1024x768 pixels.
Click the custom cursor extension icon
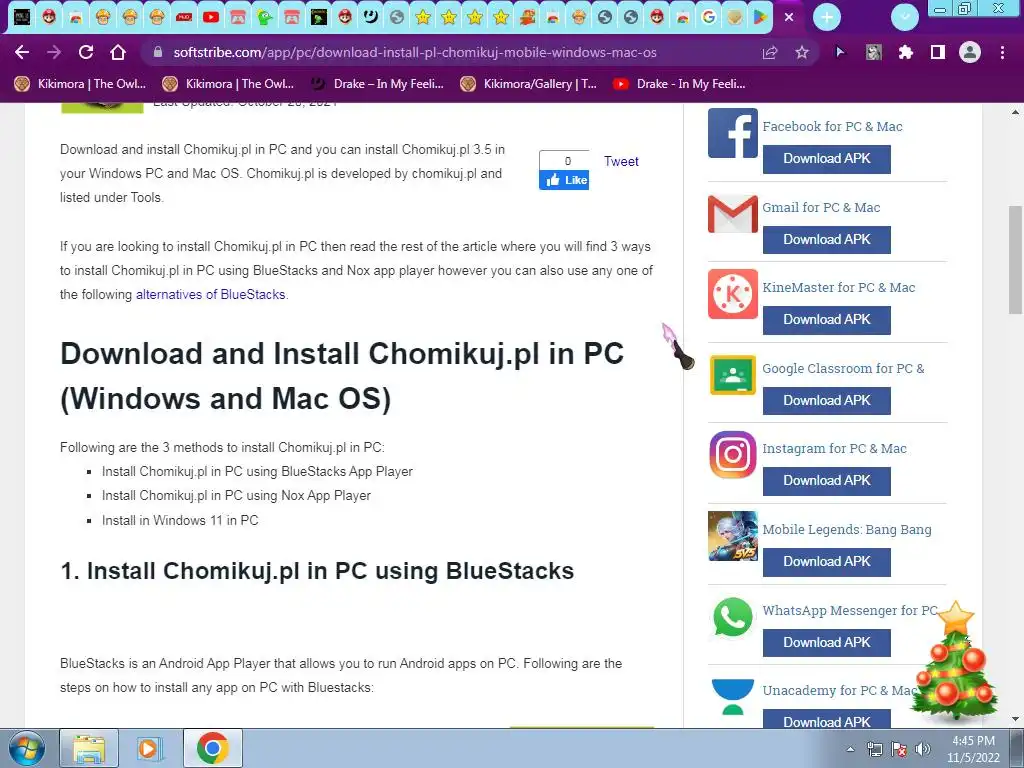pos(840,52)
